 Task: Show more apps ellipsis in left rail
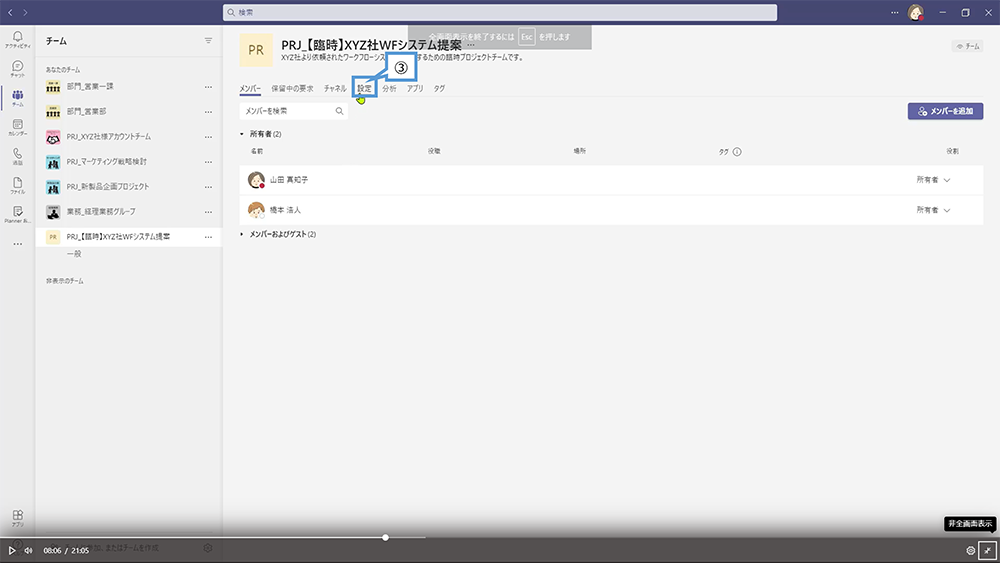[x=17, y=244]
